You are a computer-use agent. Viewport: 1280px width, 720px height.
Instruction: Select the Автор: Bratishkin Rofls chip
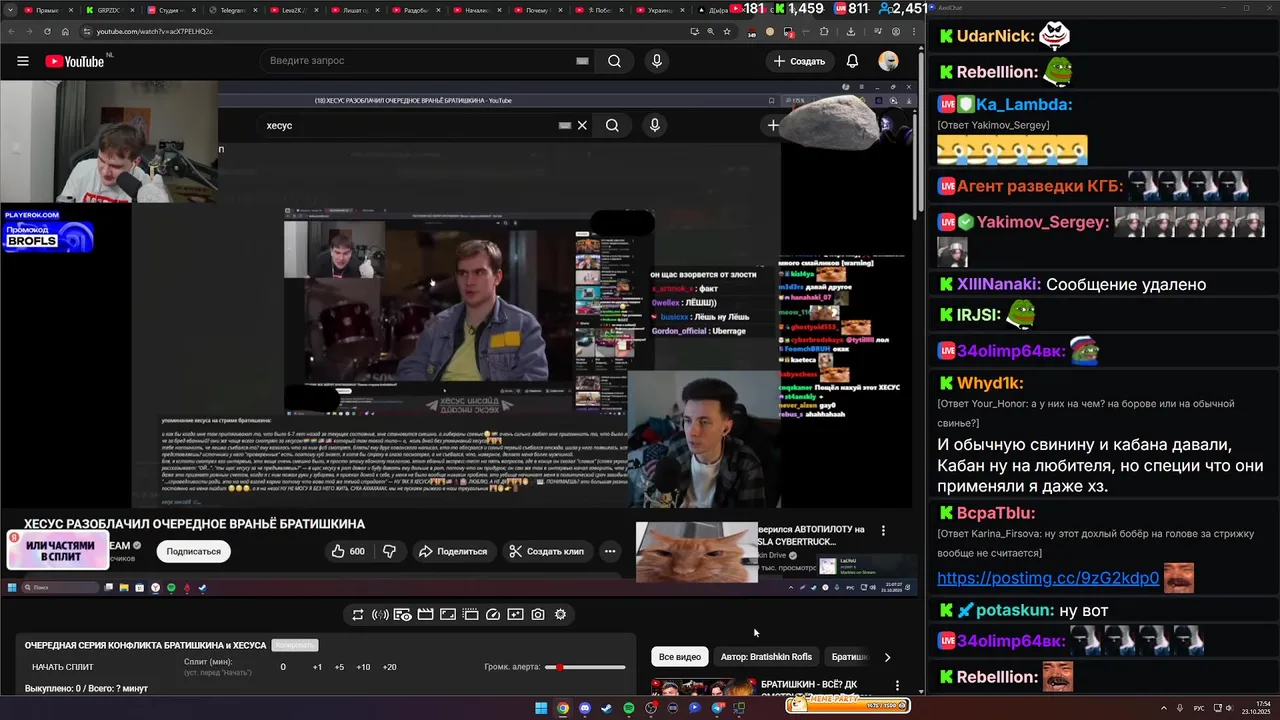[766, 657]
